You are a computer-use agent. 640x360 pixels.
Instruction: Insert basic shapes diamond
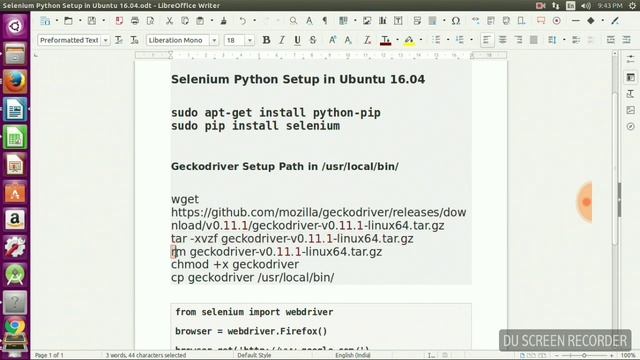[x=591, y=21]
